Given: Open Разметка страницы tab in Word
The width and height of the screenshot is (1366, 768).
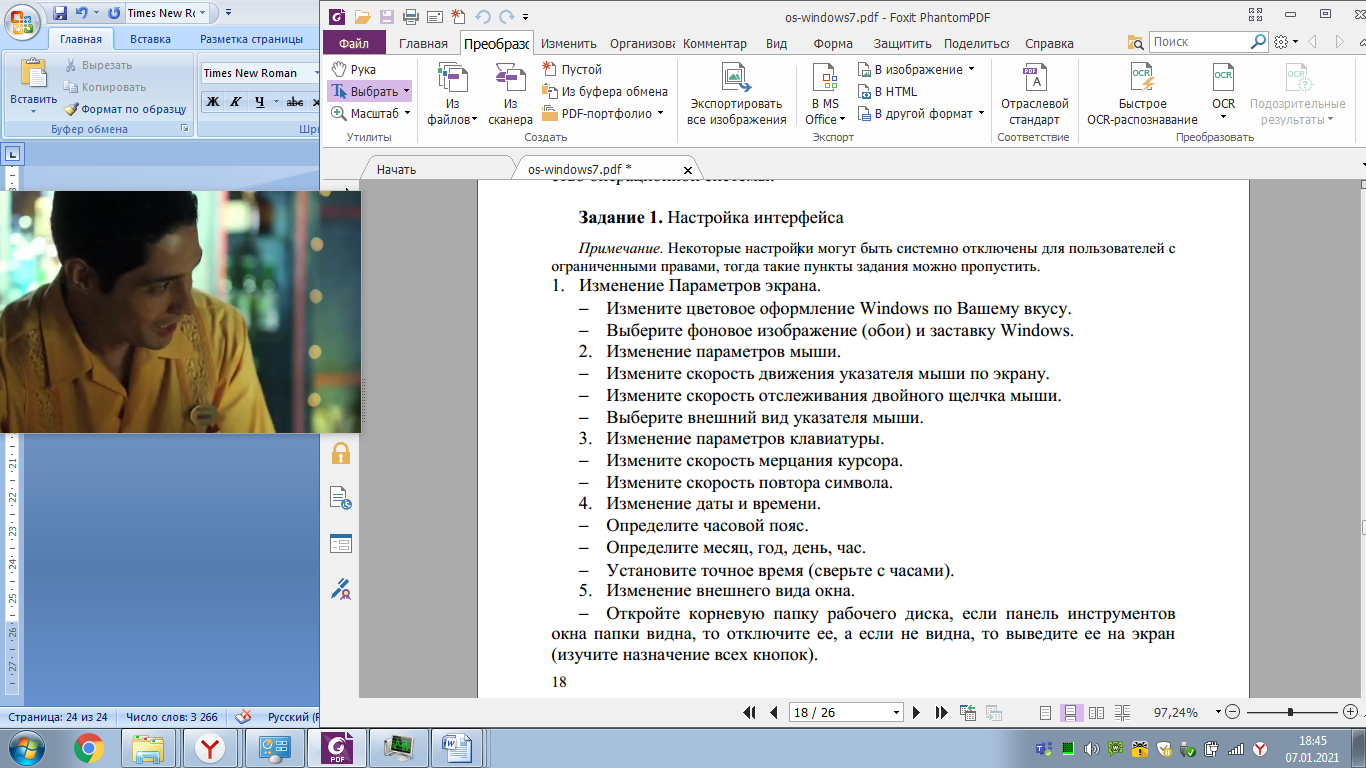Looking at the screenshot, I should point(251,39).
